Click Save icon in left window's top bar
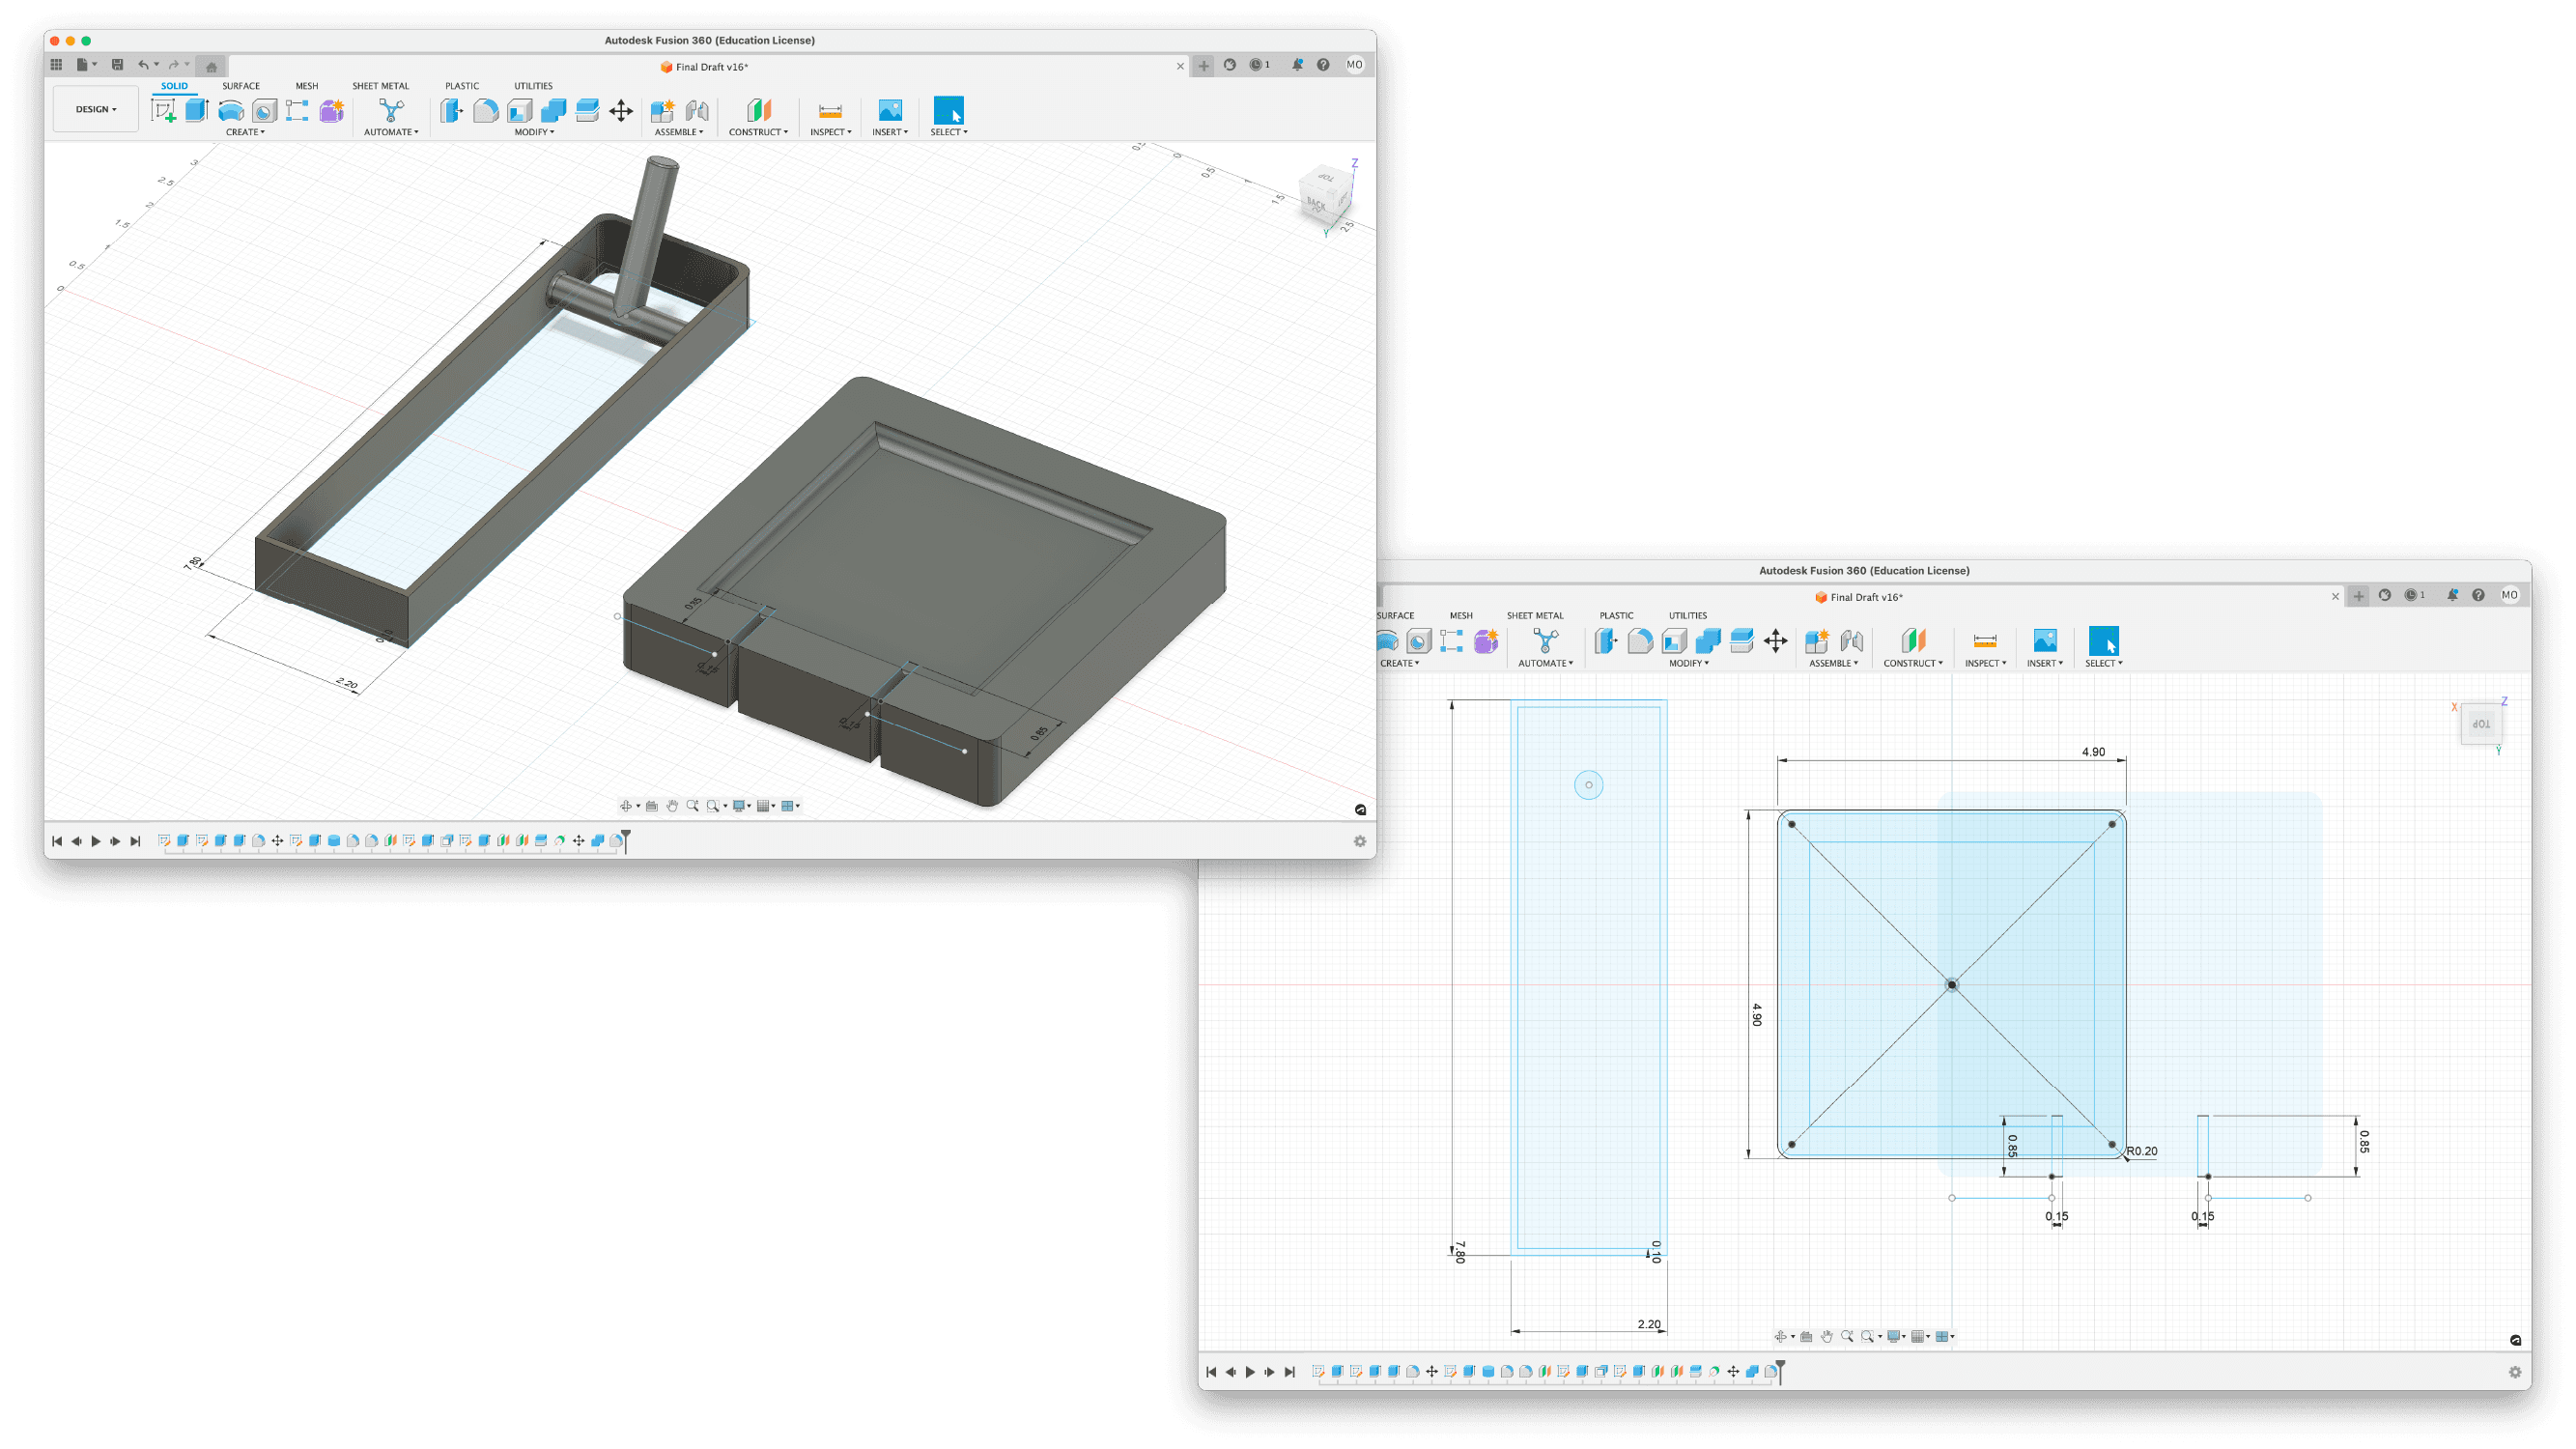The width and height of the screenshot is (2576, 1449). pos(117,65)
